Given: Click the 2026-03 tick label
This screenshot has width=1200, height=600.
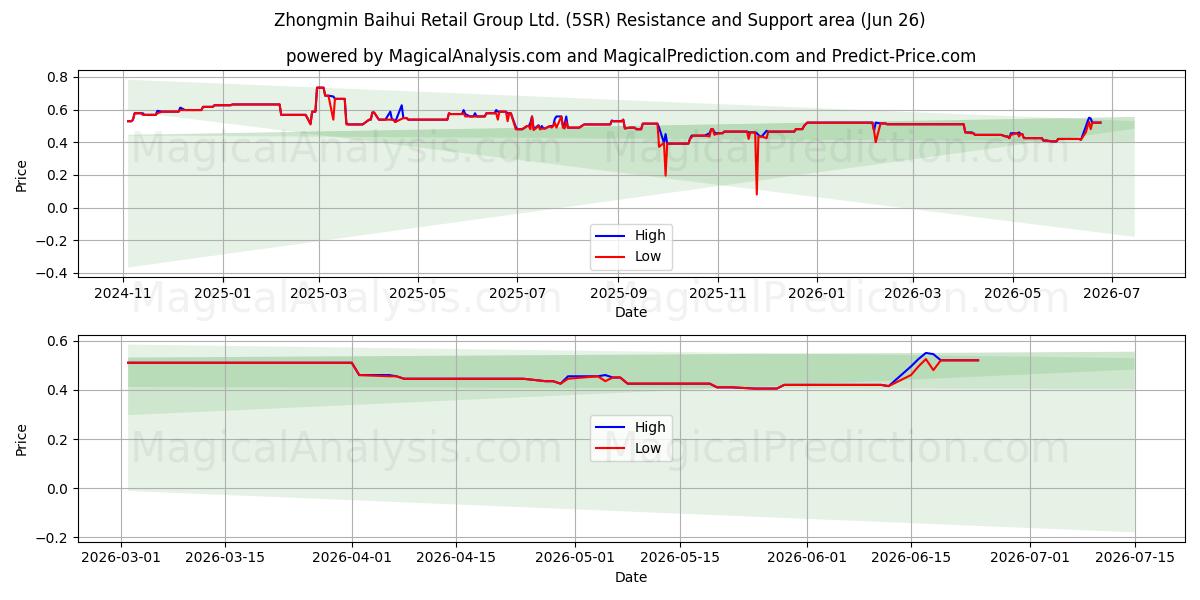Looking at the screenshot, I should point(913,293).
